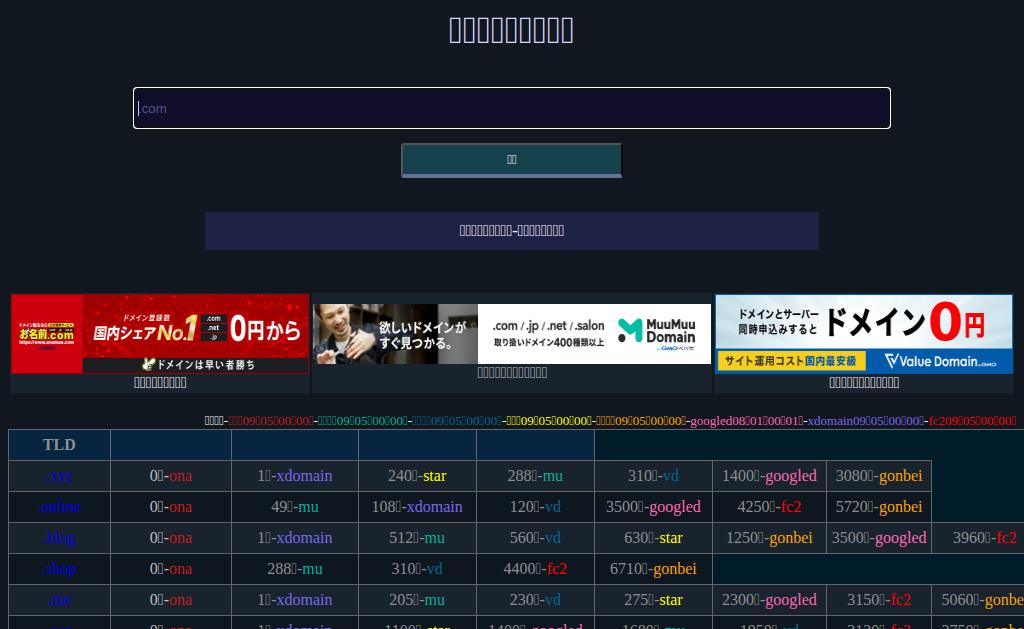Click the caption under the Onamae banner
The image size is (1024, 629).
pyautogui.click(x=160, y=383)
